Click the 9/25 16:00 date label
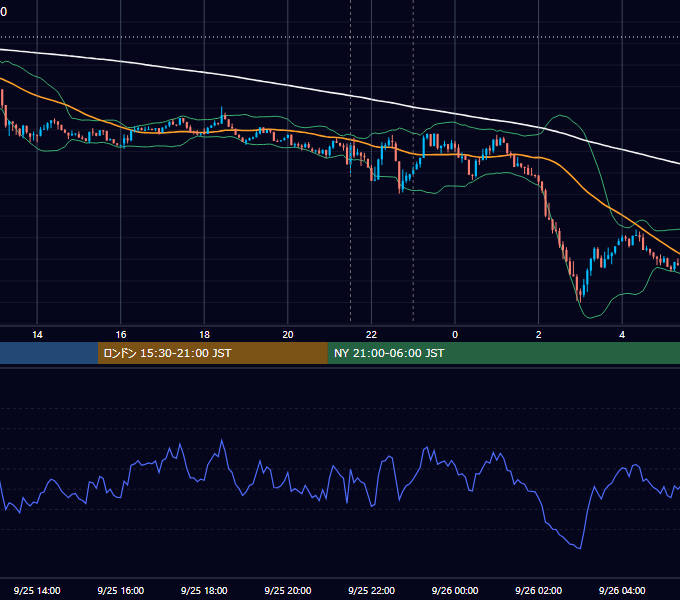The image size is (680, 600). coord(121,590)
